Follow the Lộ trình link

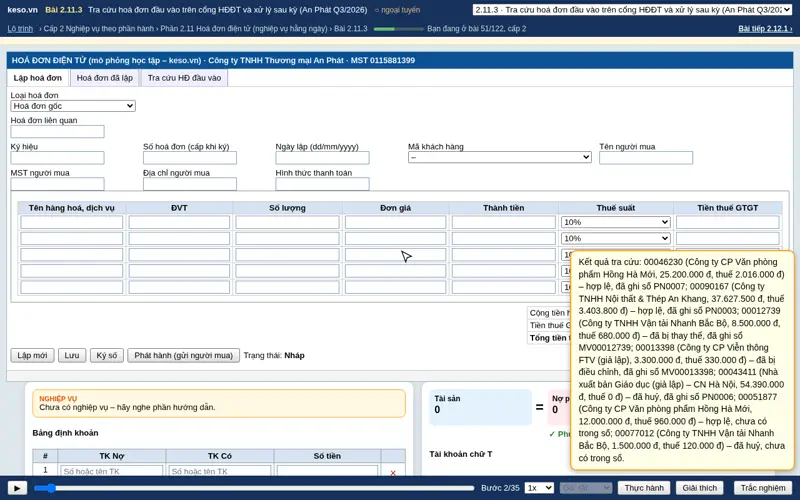pos(20,29)
